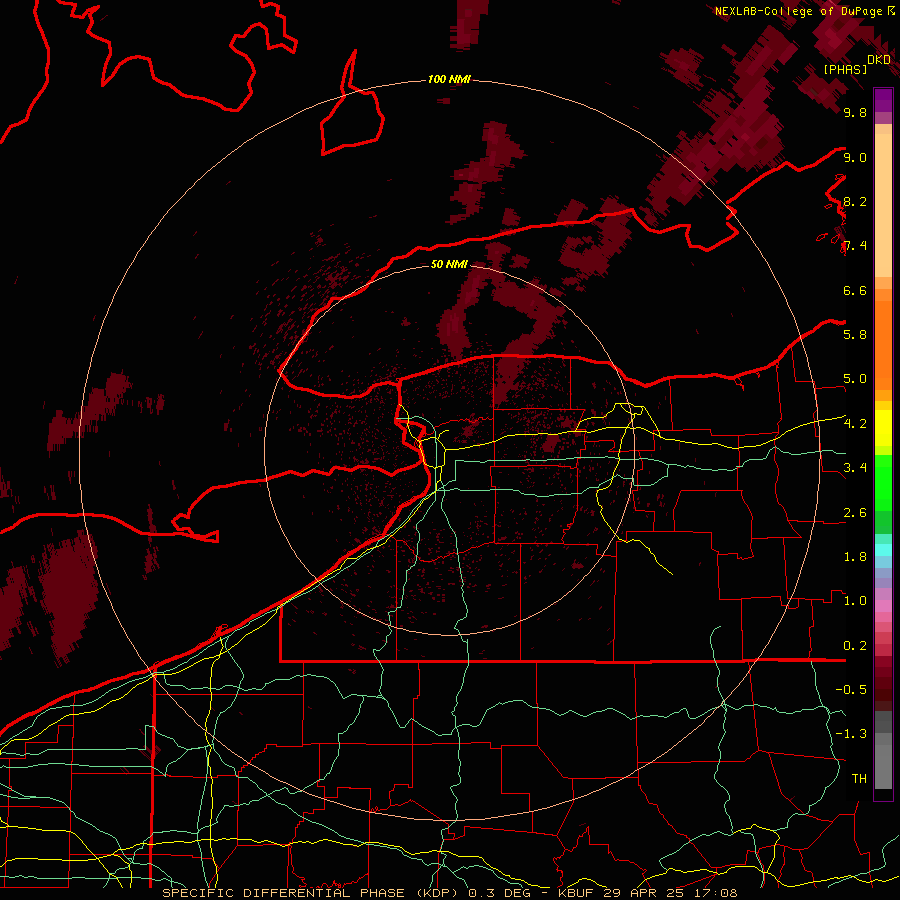Screen dimensions: 900x900
Task: Select the 8.2 value on the color scale
Action: [x=855, y=201]
